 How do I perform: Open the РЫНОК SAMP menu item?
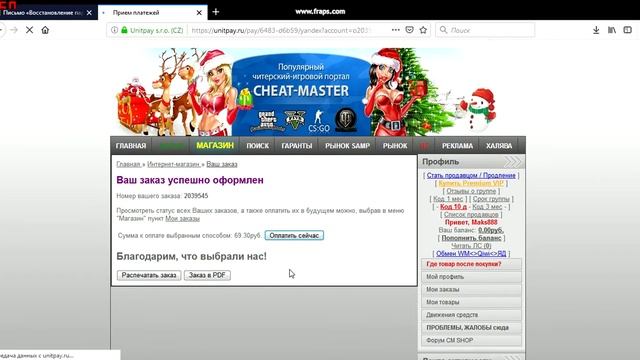pos(347,146)
